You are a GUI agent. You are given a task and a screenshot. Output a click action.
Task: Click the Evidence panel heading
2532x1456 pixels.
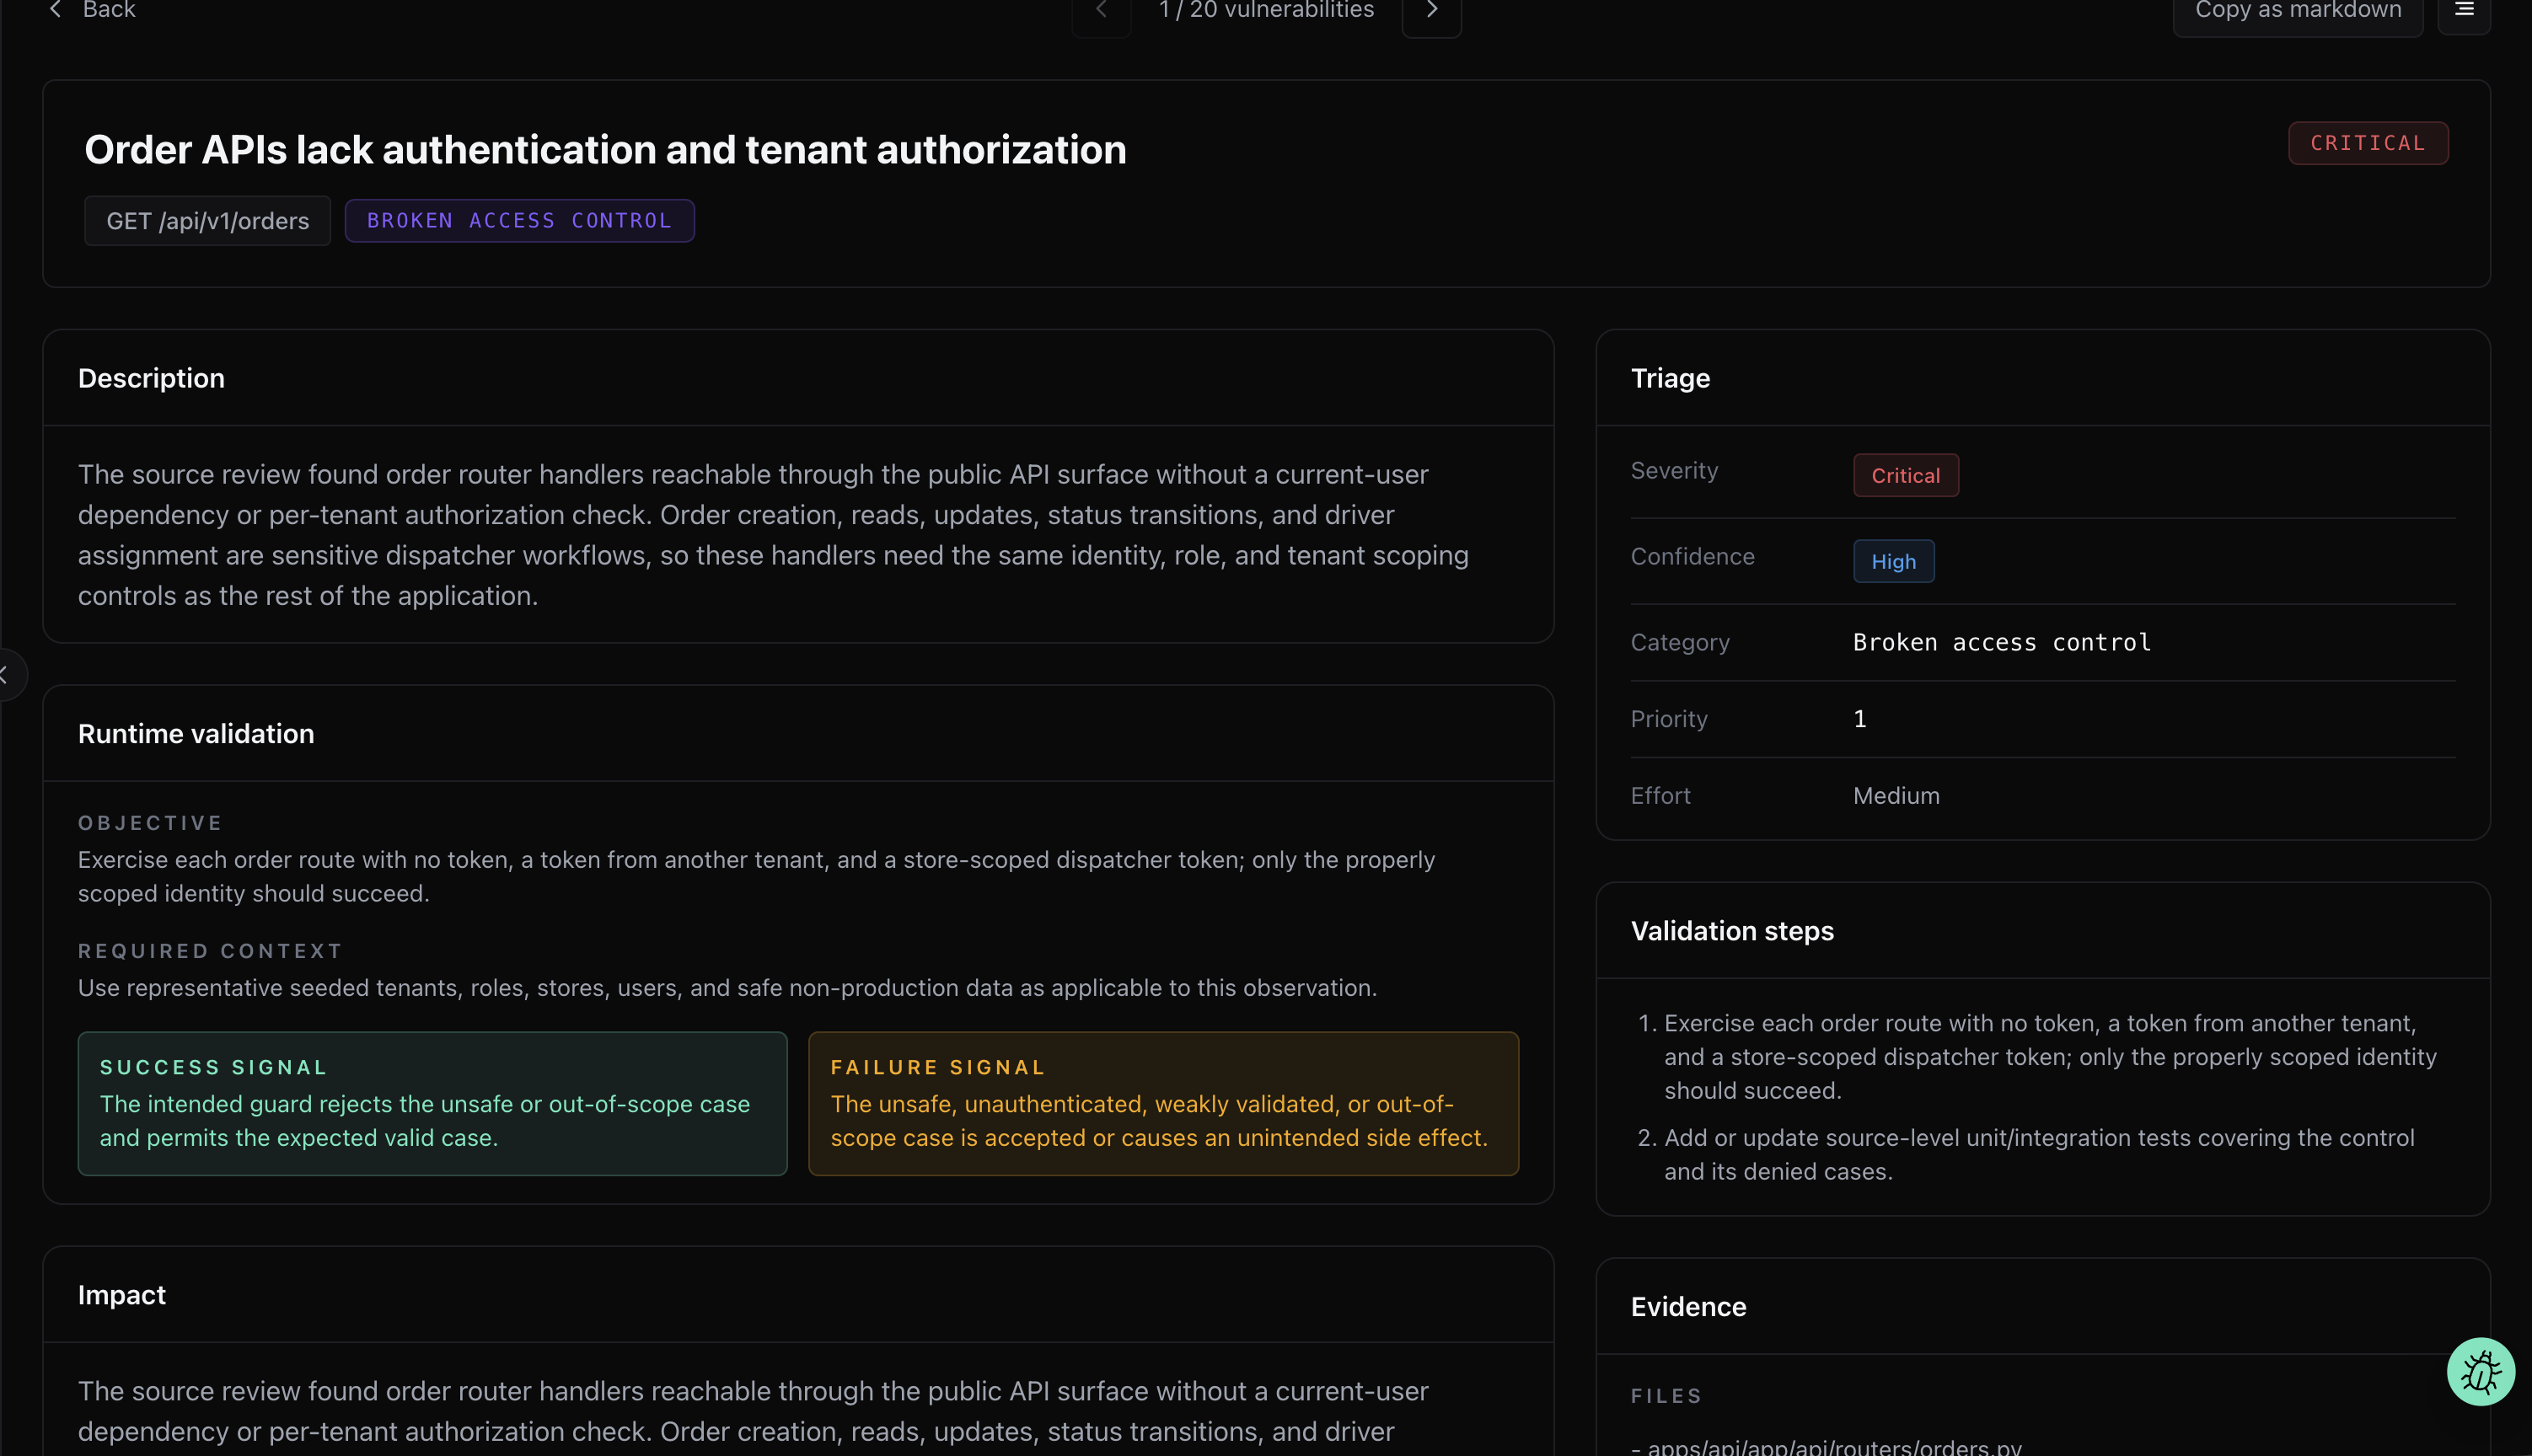coord(1688,1307)
